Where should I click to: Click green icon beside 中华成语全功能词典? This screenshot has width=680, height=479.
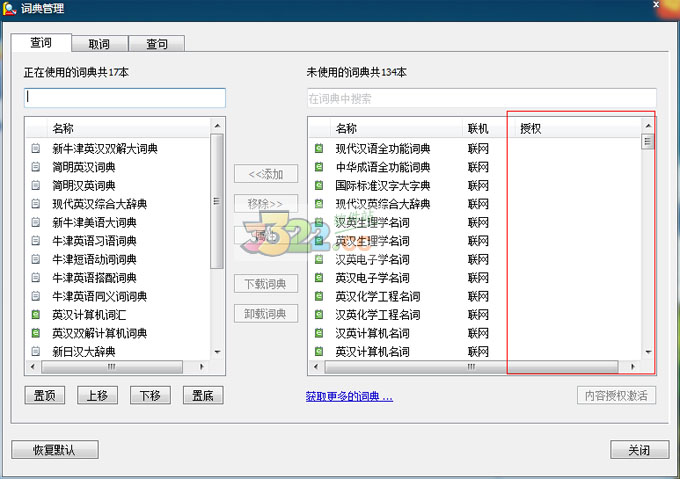coord(319,167)
